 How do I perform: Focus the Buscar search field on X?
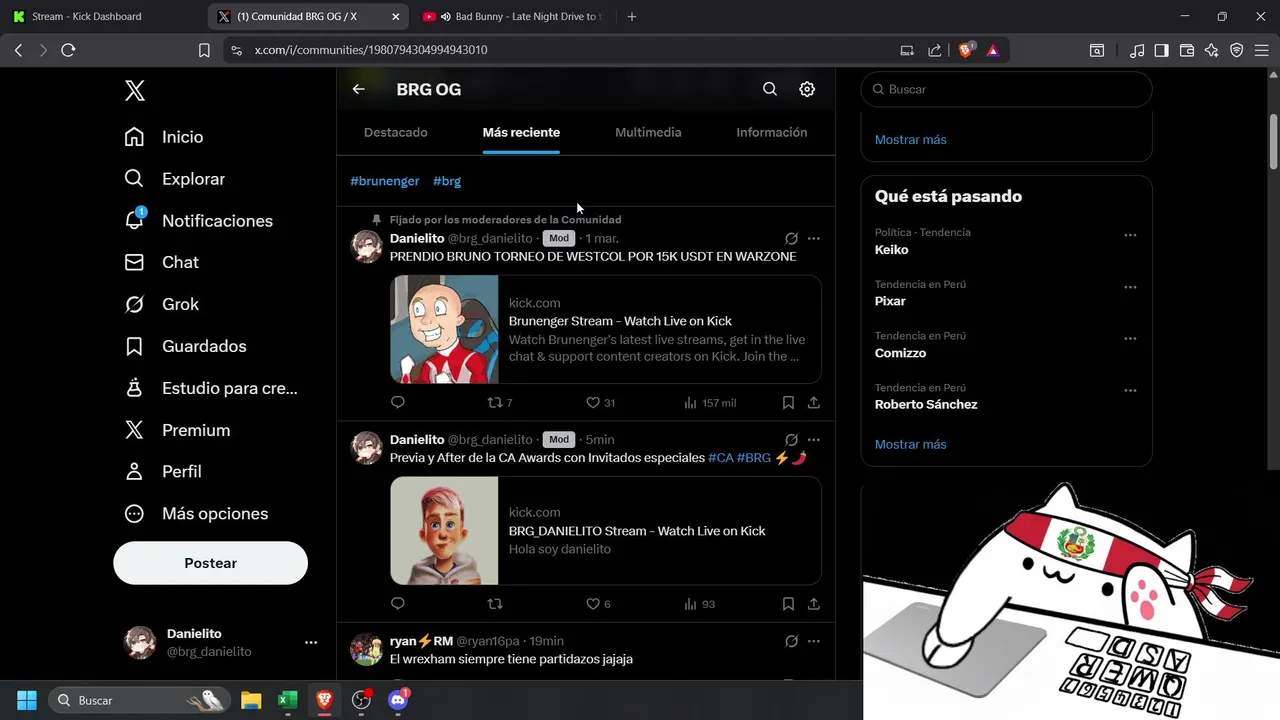[1006, 89]
